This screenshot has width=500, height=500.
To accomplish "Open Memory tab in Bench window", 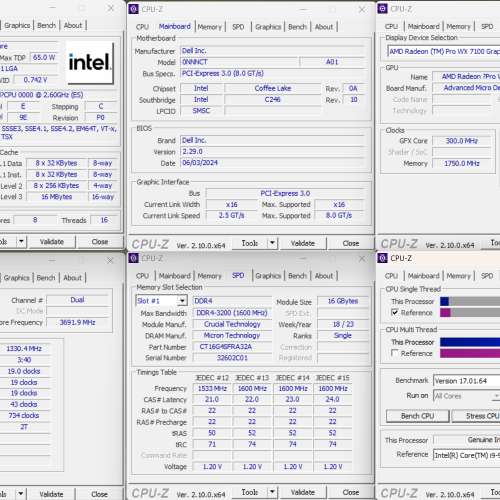I will [459, 276].
